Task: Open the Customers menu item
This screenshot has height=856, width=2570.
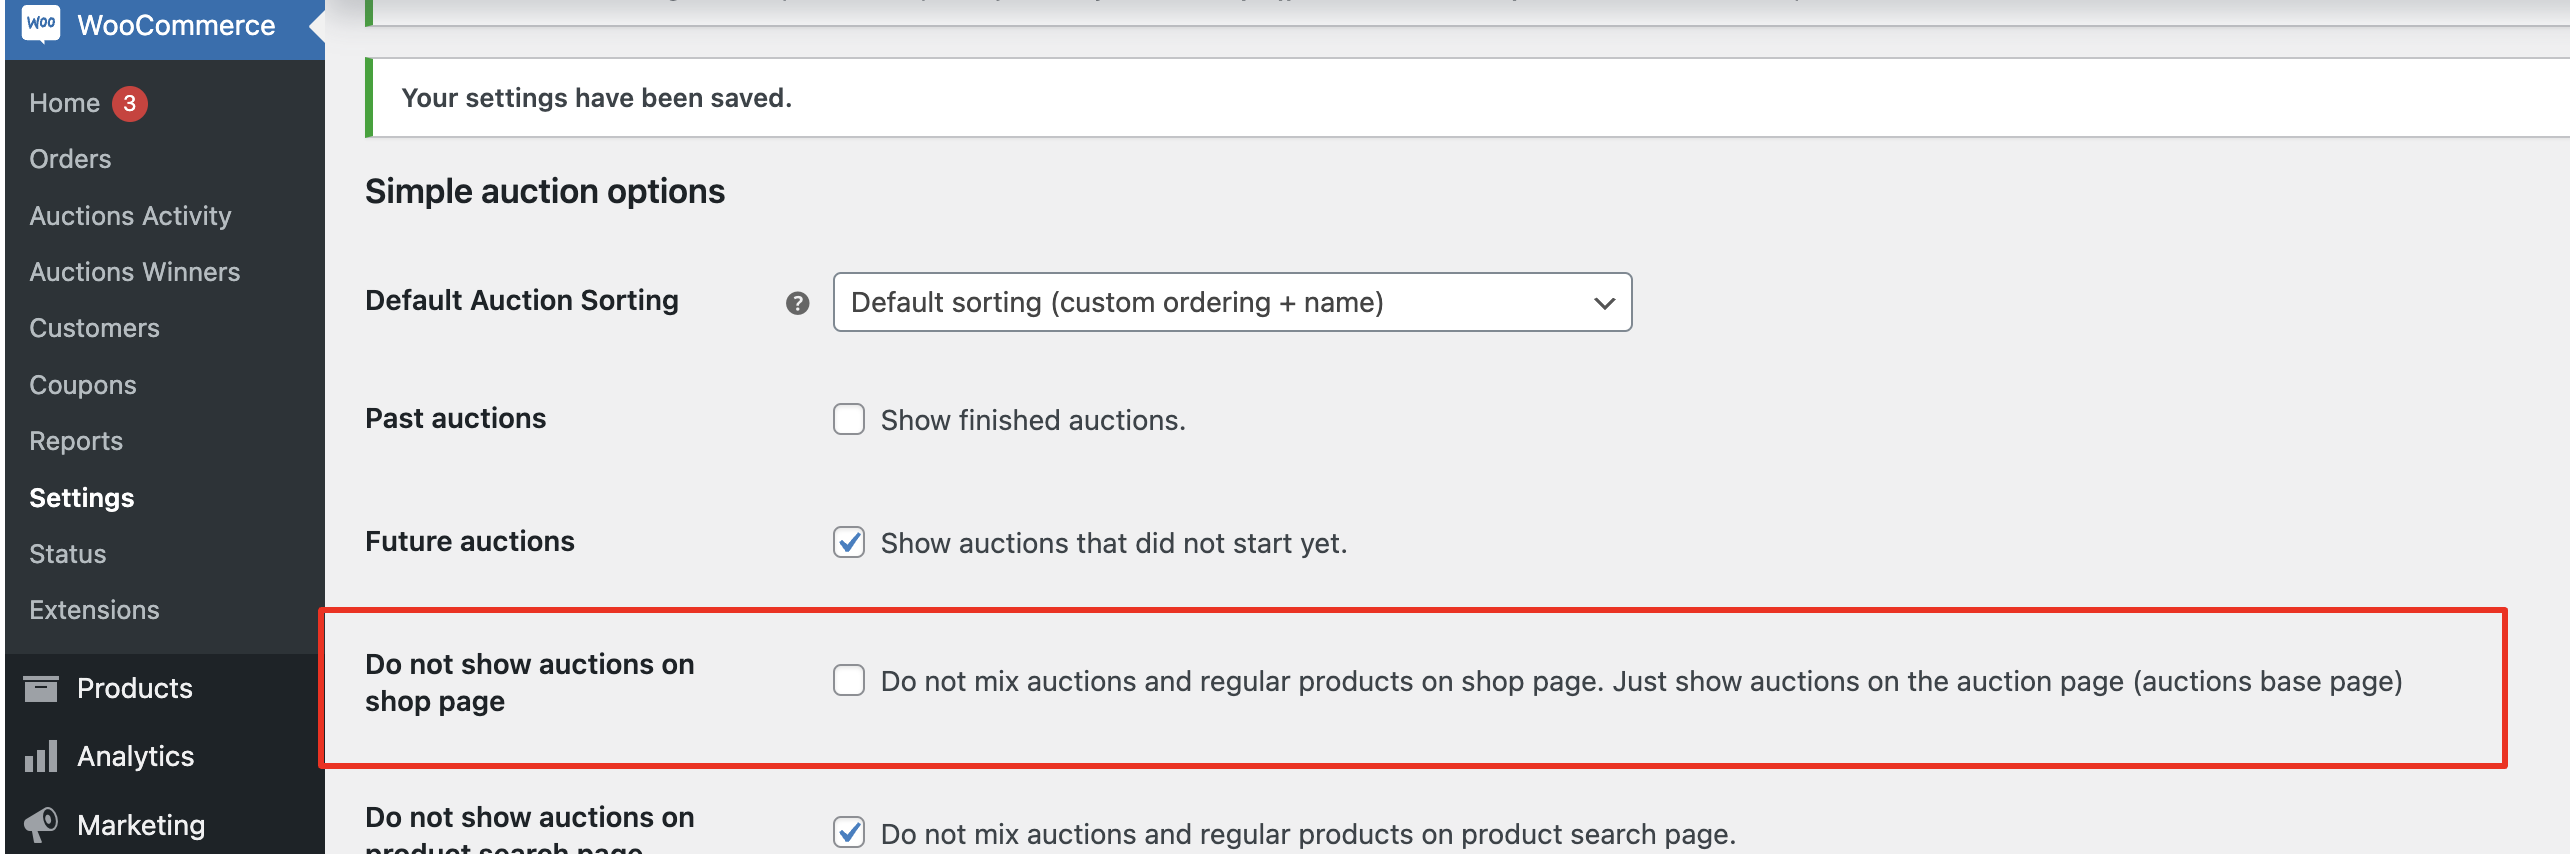Action: tap(94, 328)
